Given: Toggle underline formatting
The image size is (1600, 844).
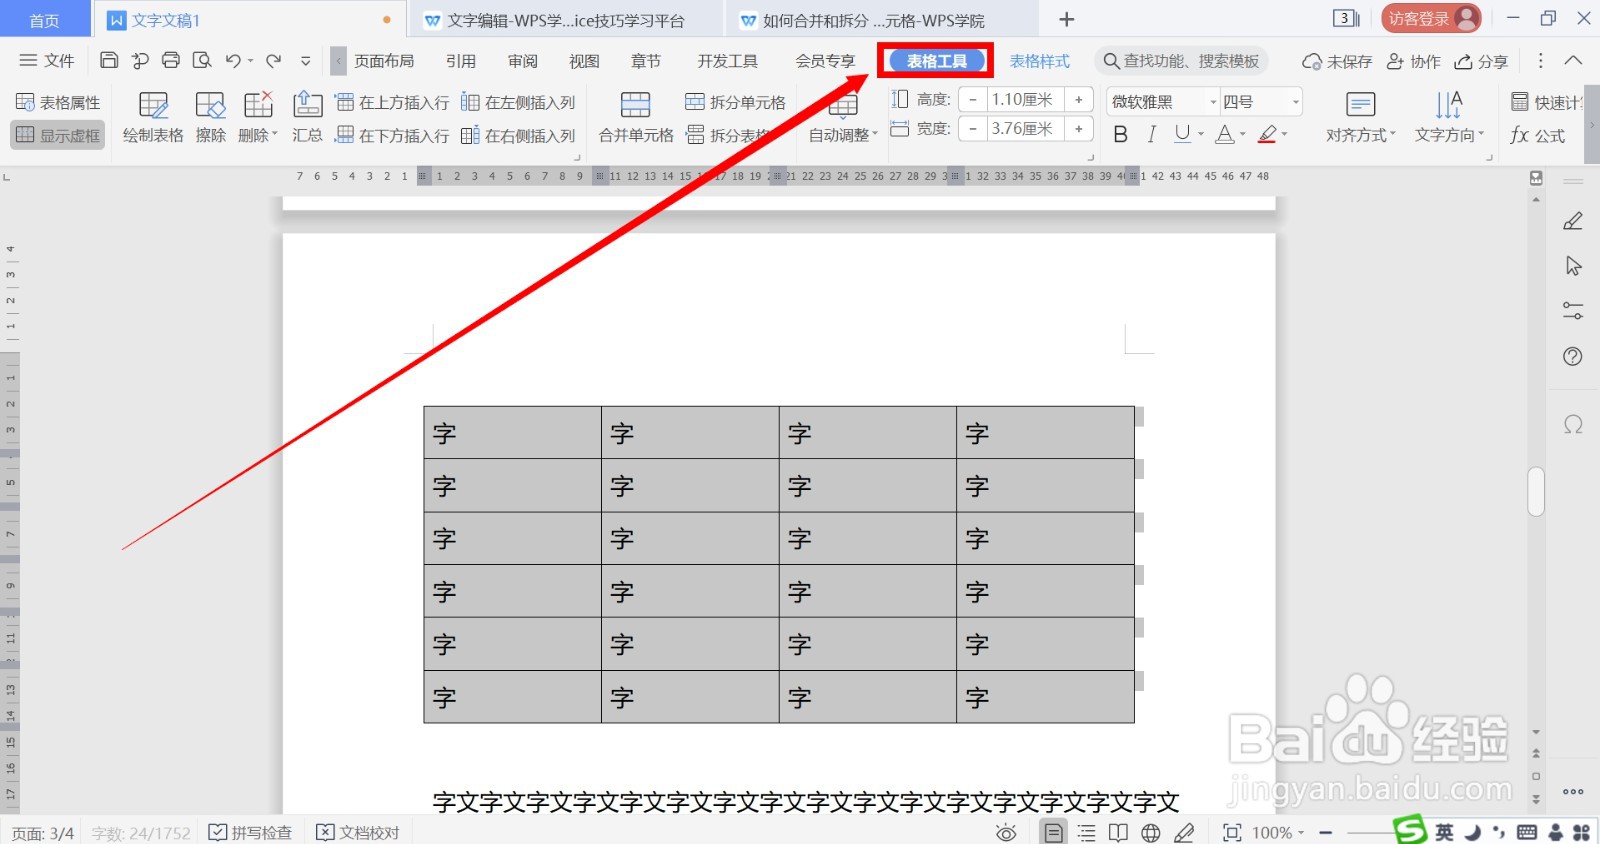Looking at the screenshot, I should pyautogui.click(x=1182, y=134).
